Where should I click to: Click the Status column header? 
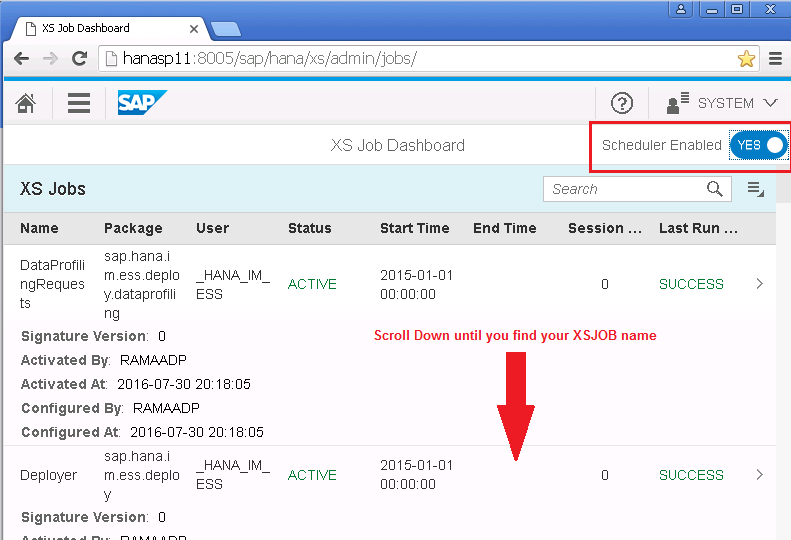click(x=310, y=228)
